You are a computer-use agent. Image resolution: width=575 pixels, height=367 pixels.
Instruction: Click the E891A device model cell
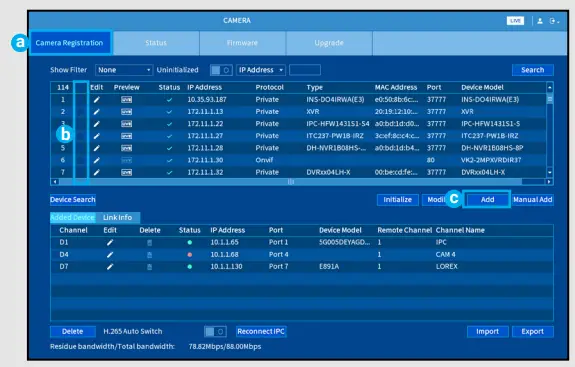click(329, 267)
